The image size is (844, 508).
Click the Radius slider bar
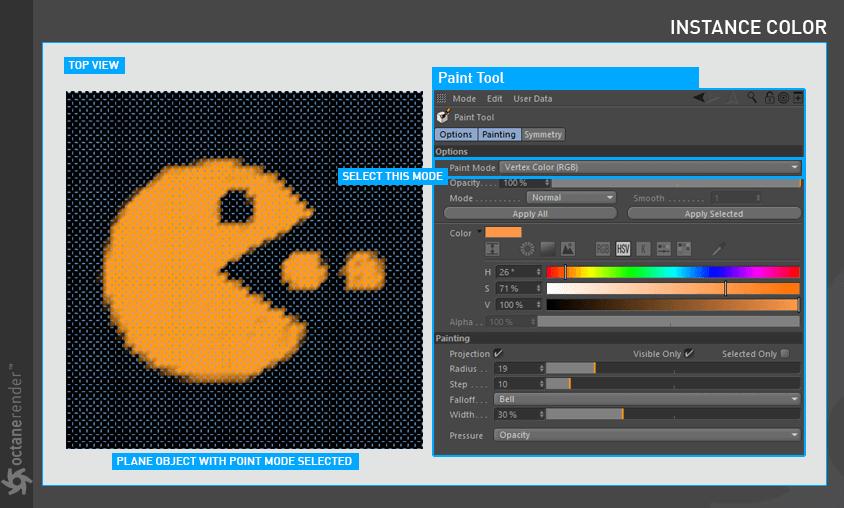click(673, 369)
